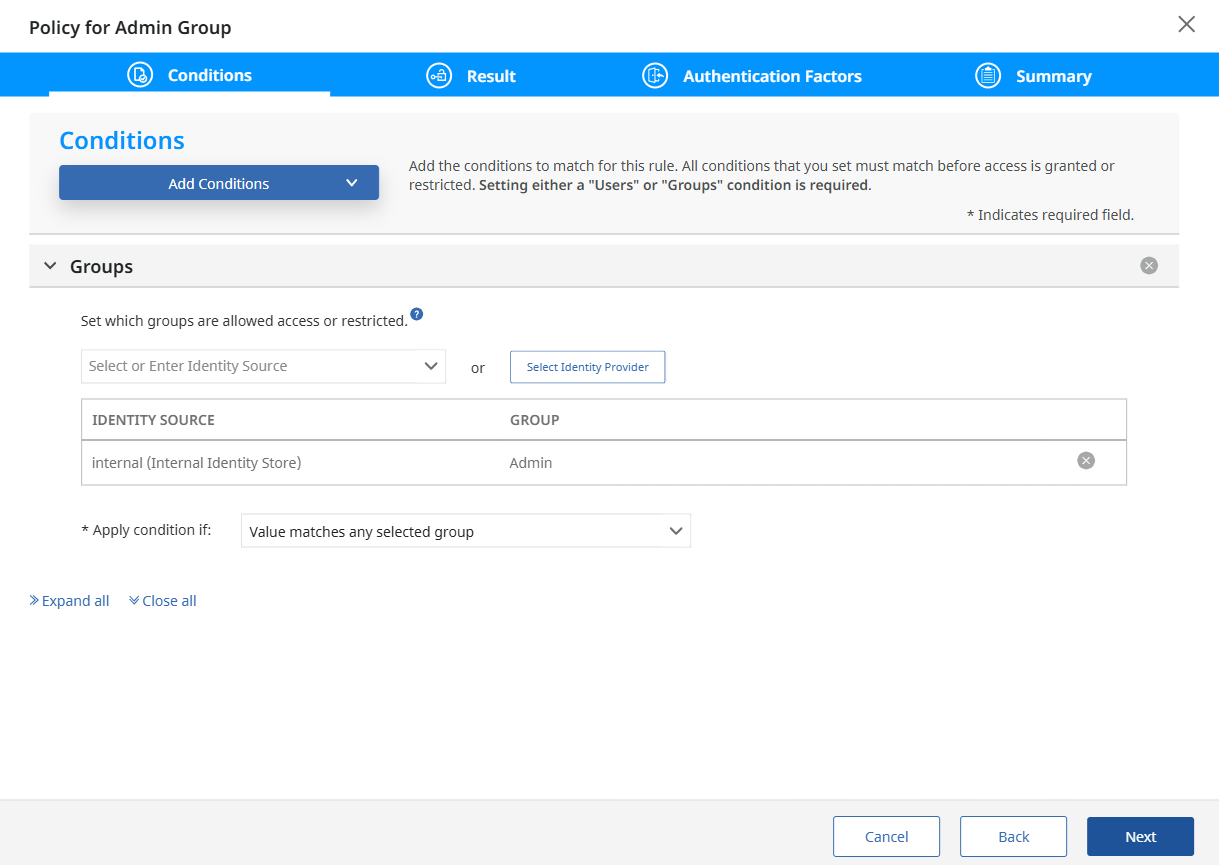1219x865 pixels.
Task: Collapse the Groups section chevron
Action: [50, 267]
